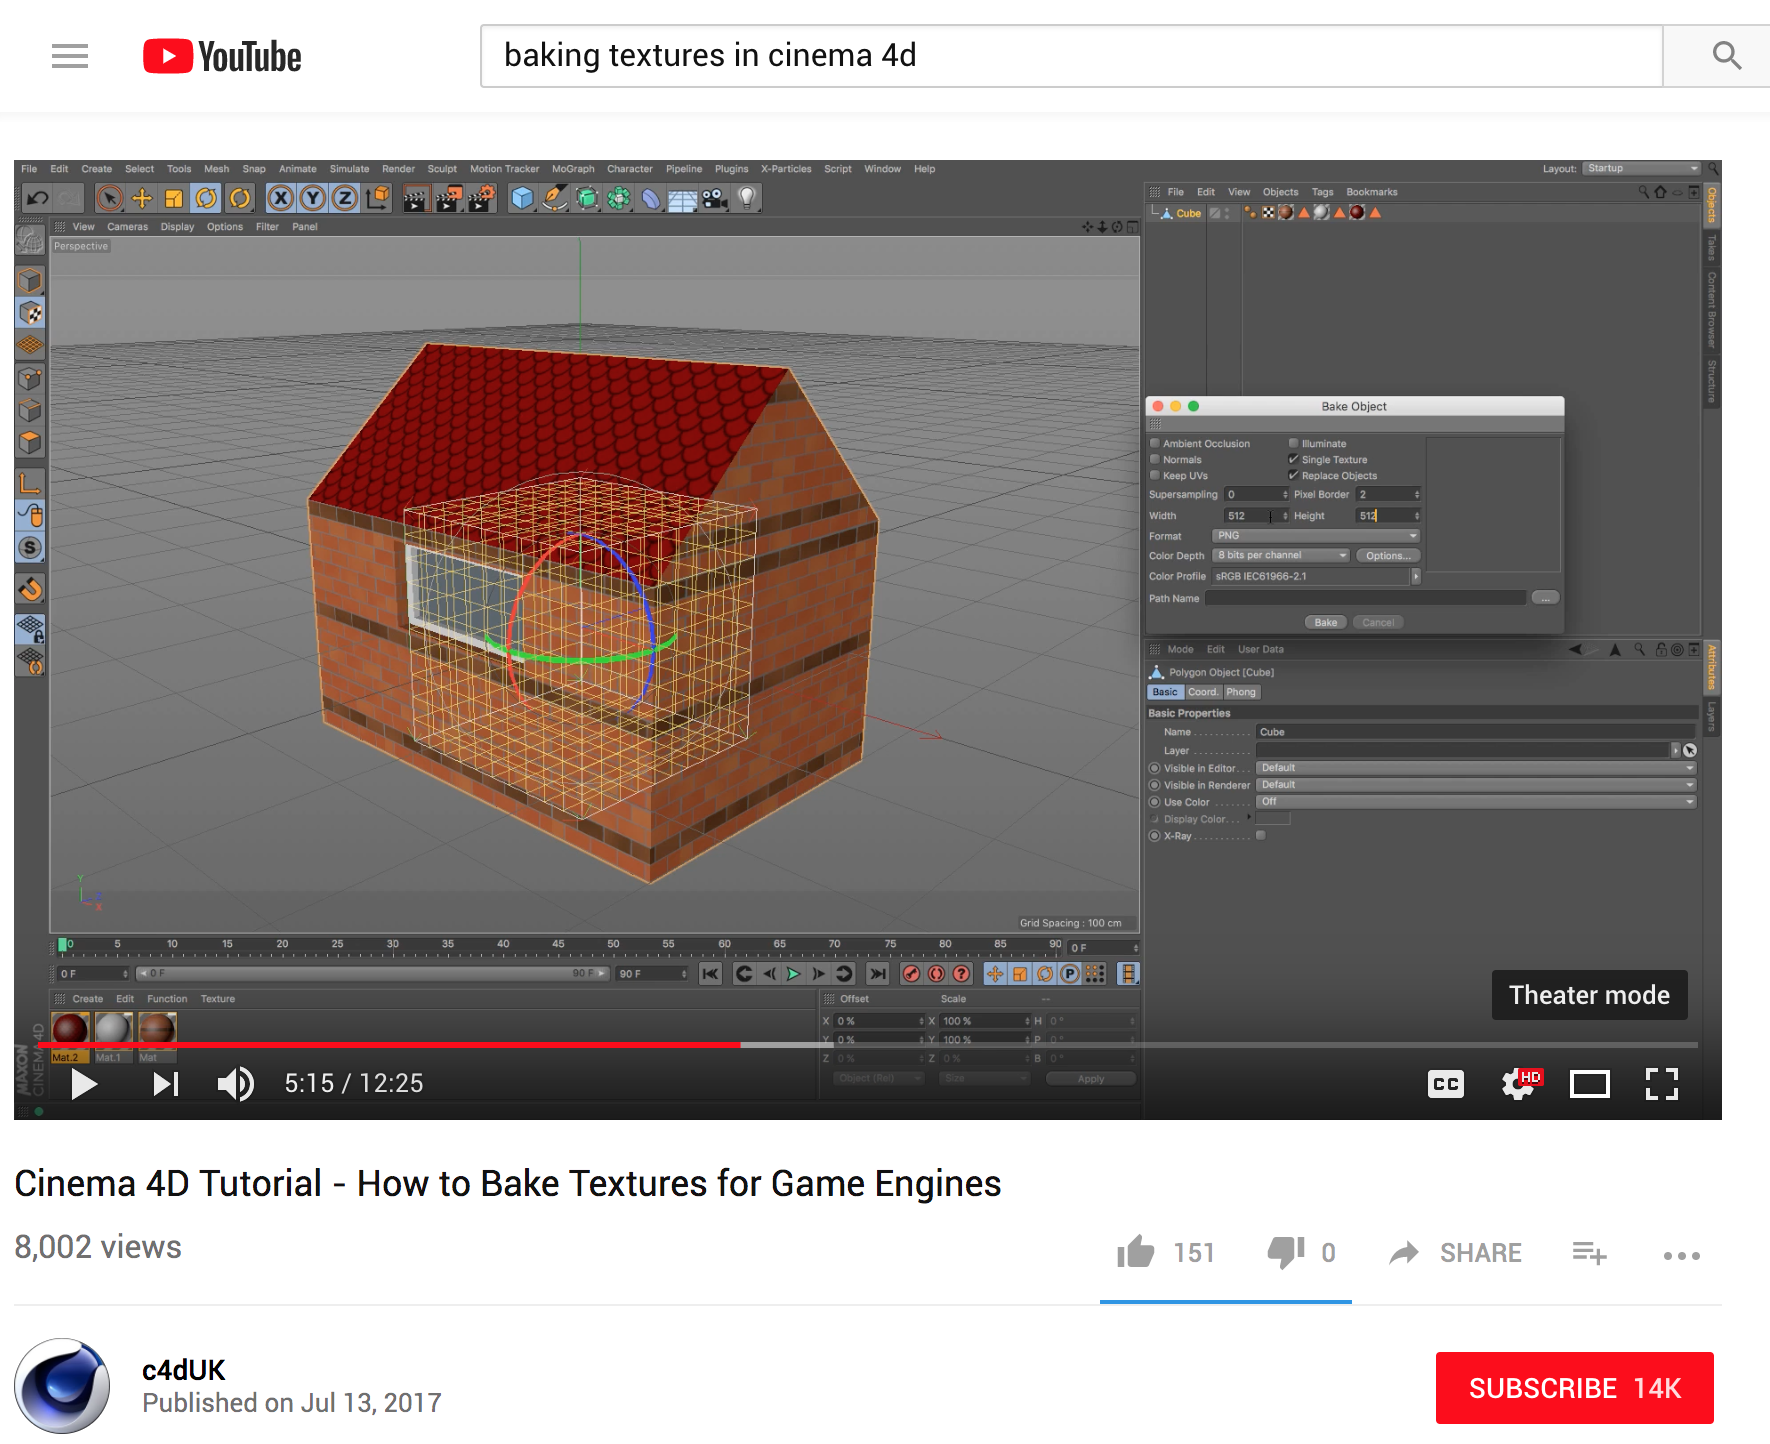Enter full screen mode

[1662, 1084]
